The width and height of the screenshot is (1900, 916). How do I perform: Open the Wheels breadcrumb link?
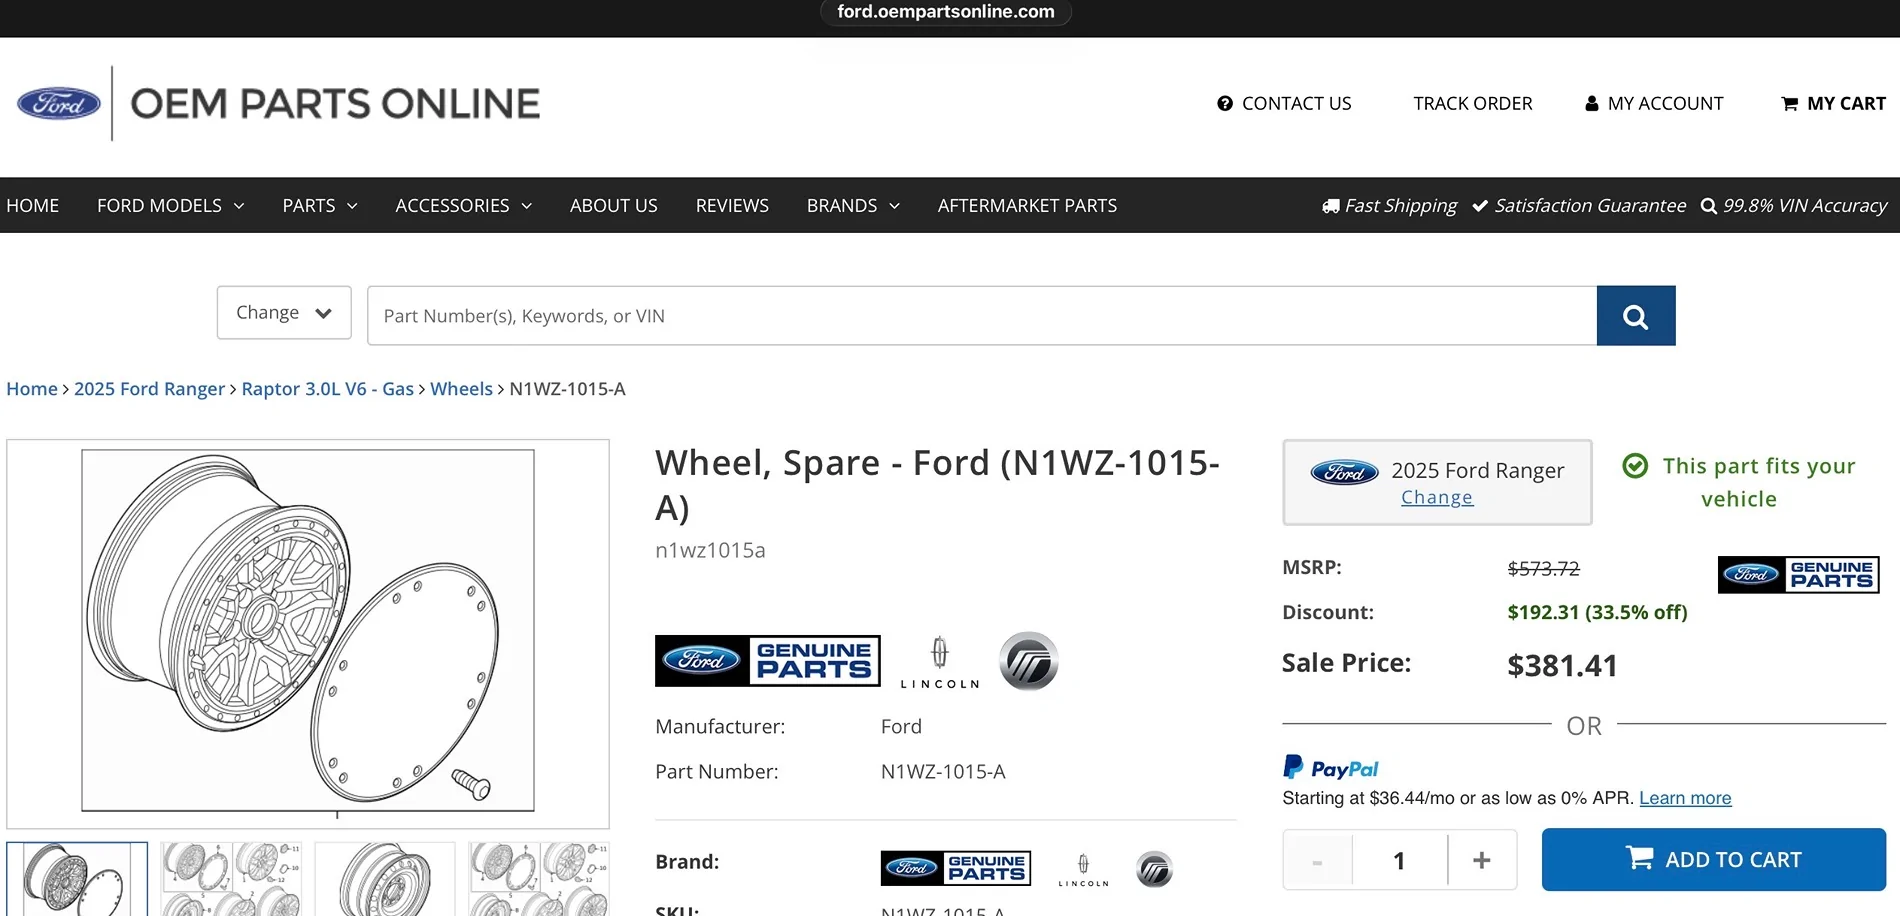pyautogui.click(x=461, y=389)
